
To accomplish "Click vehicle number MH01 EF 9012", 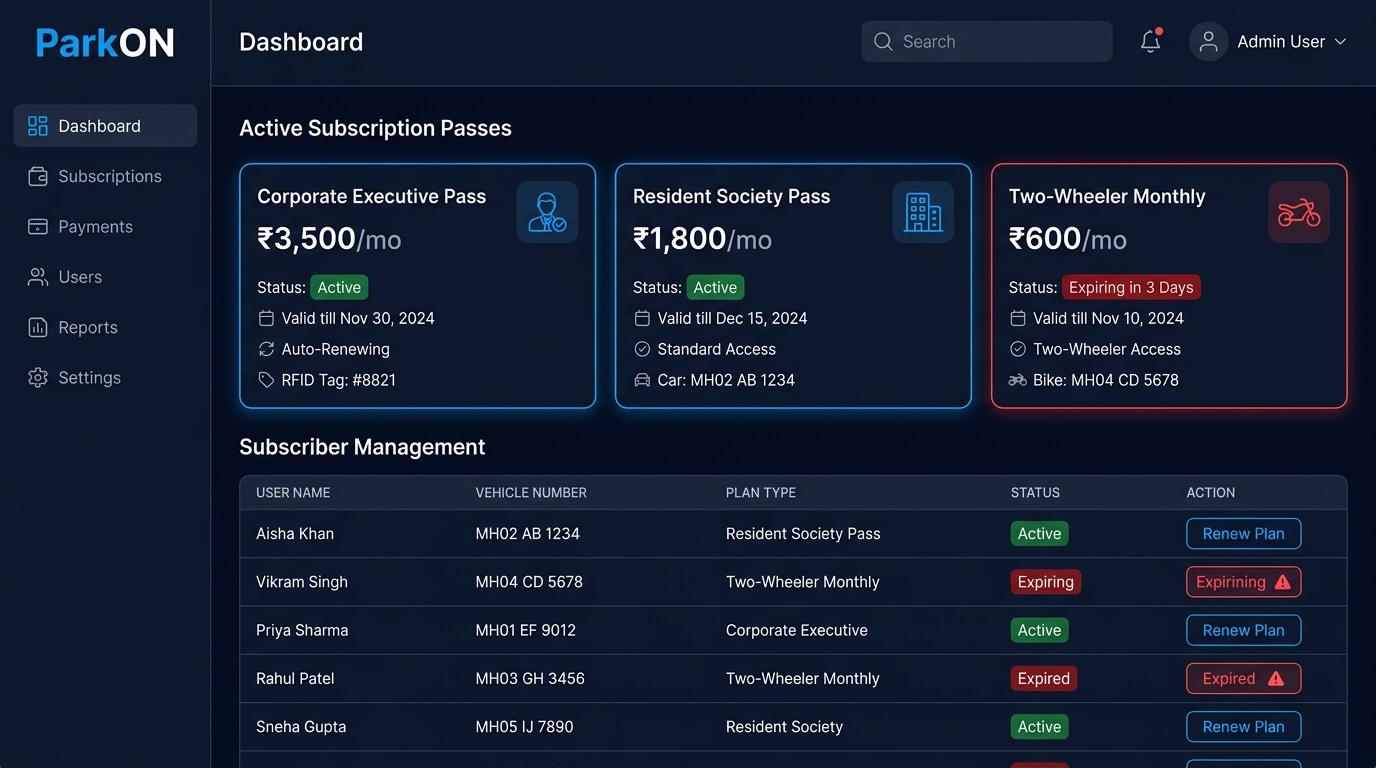I will (526, 630).
